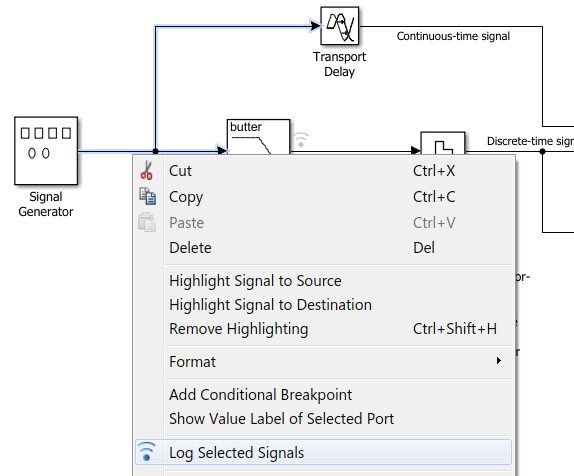Click the Ctrl+Shift+H shortcut text
574x476 pixels.
455,329
